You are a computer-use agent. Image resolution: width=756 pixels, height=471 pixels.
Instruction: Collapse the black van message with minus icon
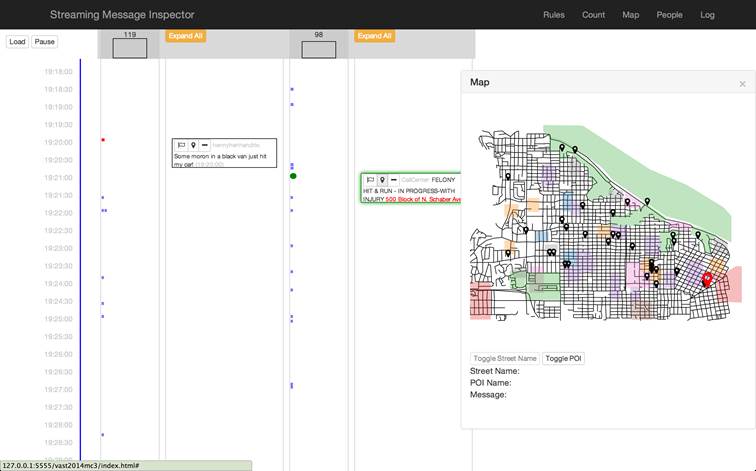(204, 145)
